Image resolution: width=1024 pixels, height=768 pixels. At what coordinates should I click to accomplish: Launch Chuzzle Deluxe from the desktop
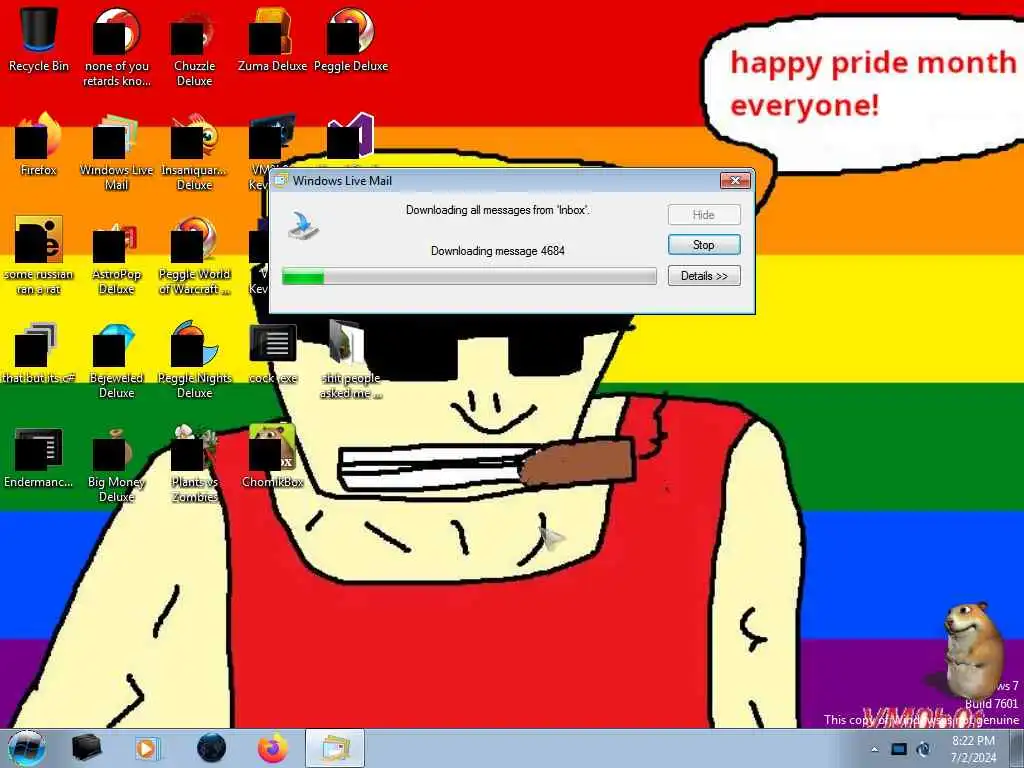point(194,46)
